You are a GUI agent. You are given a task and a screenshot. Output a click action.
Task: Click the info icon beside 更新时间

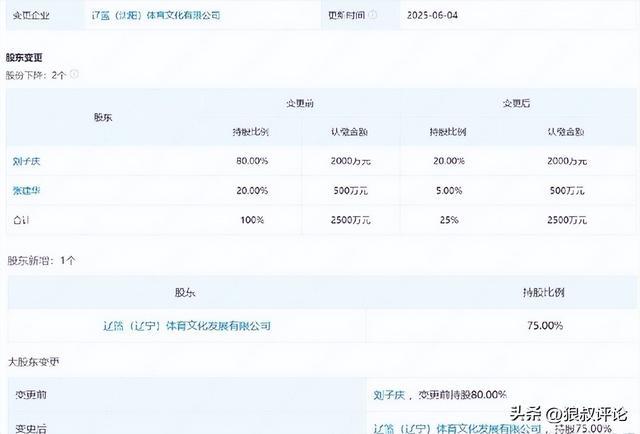373,16
